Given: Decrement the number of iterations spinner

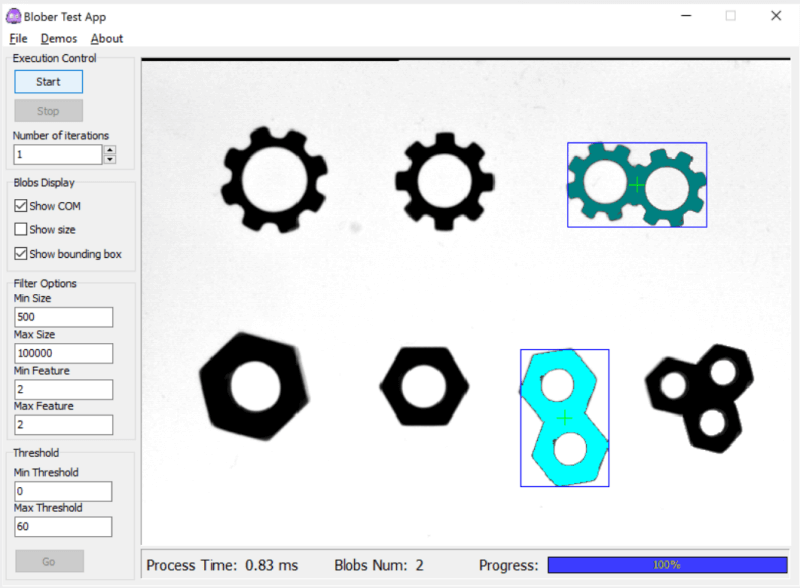Looking at the screenshot, I should tap(110, 159).
